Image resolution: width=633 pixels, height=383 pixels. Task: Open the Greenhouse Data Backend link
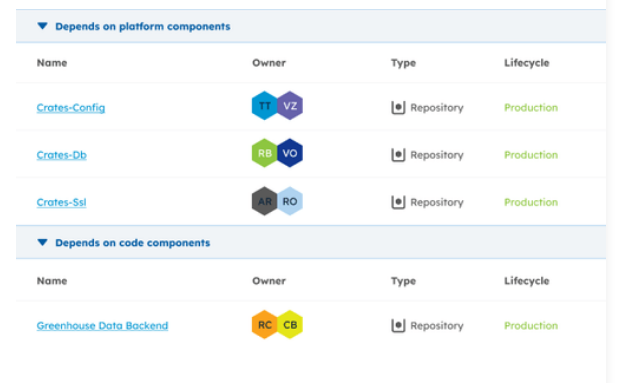pyautogui.click(x=102, y=326)
